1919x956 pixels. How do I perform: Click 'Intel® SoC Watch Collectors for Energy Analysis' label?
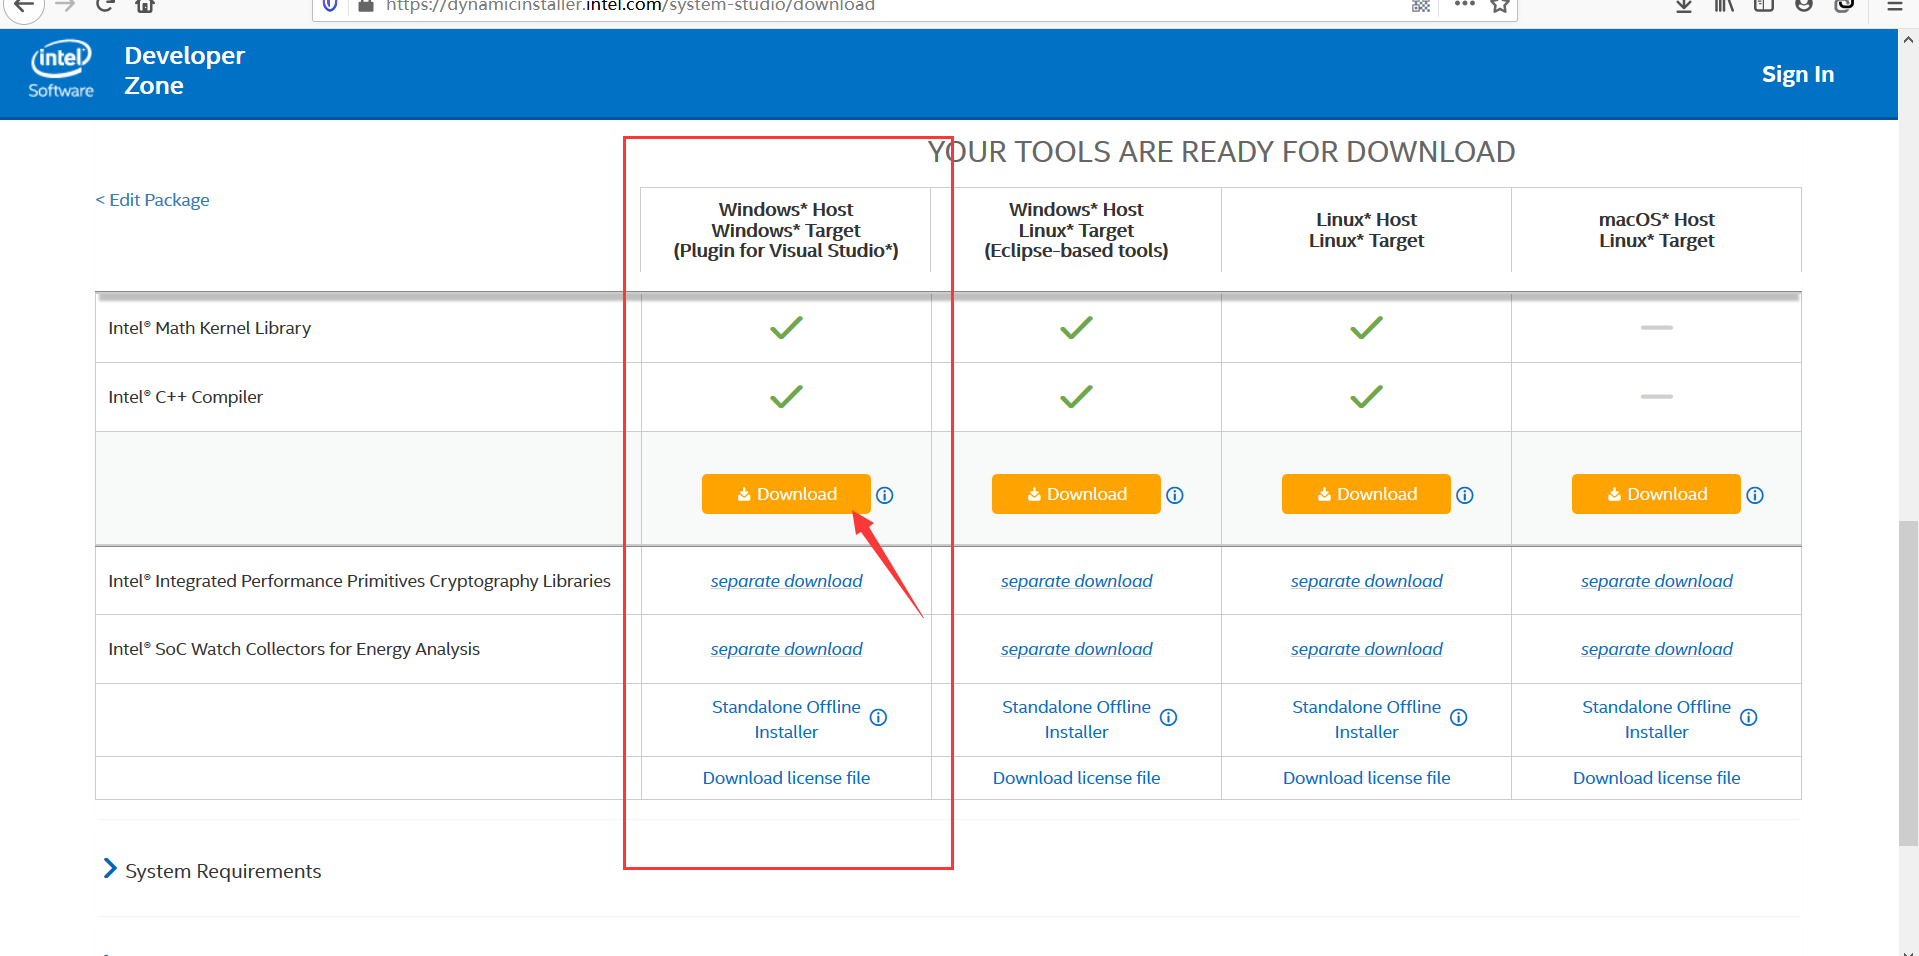pos(294,649)
